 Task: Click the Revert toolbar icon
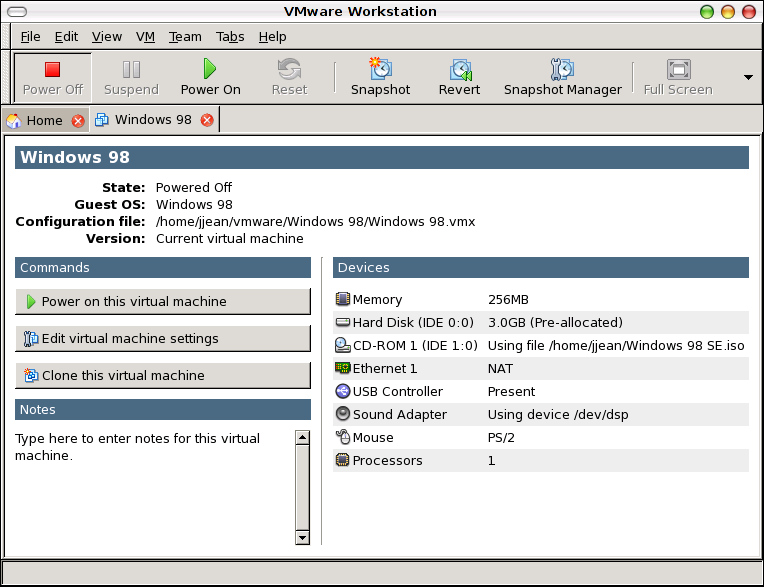459,69
